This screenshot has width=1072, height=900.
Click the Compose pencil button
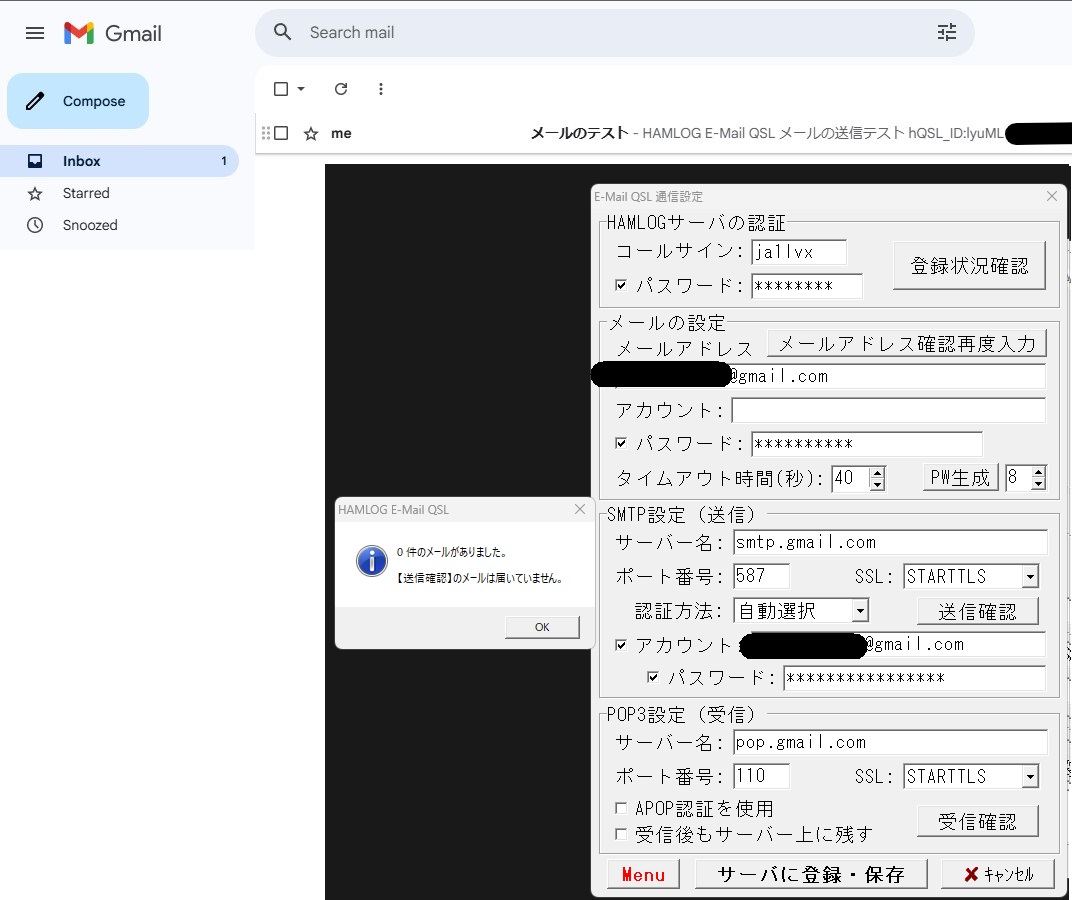[78, 101]
